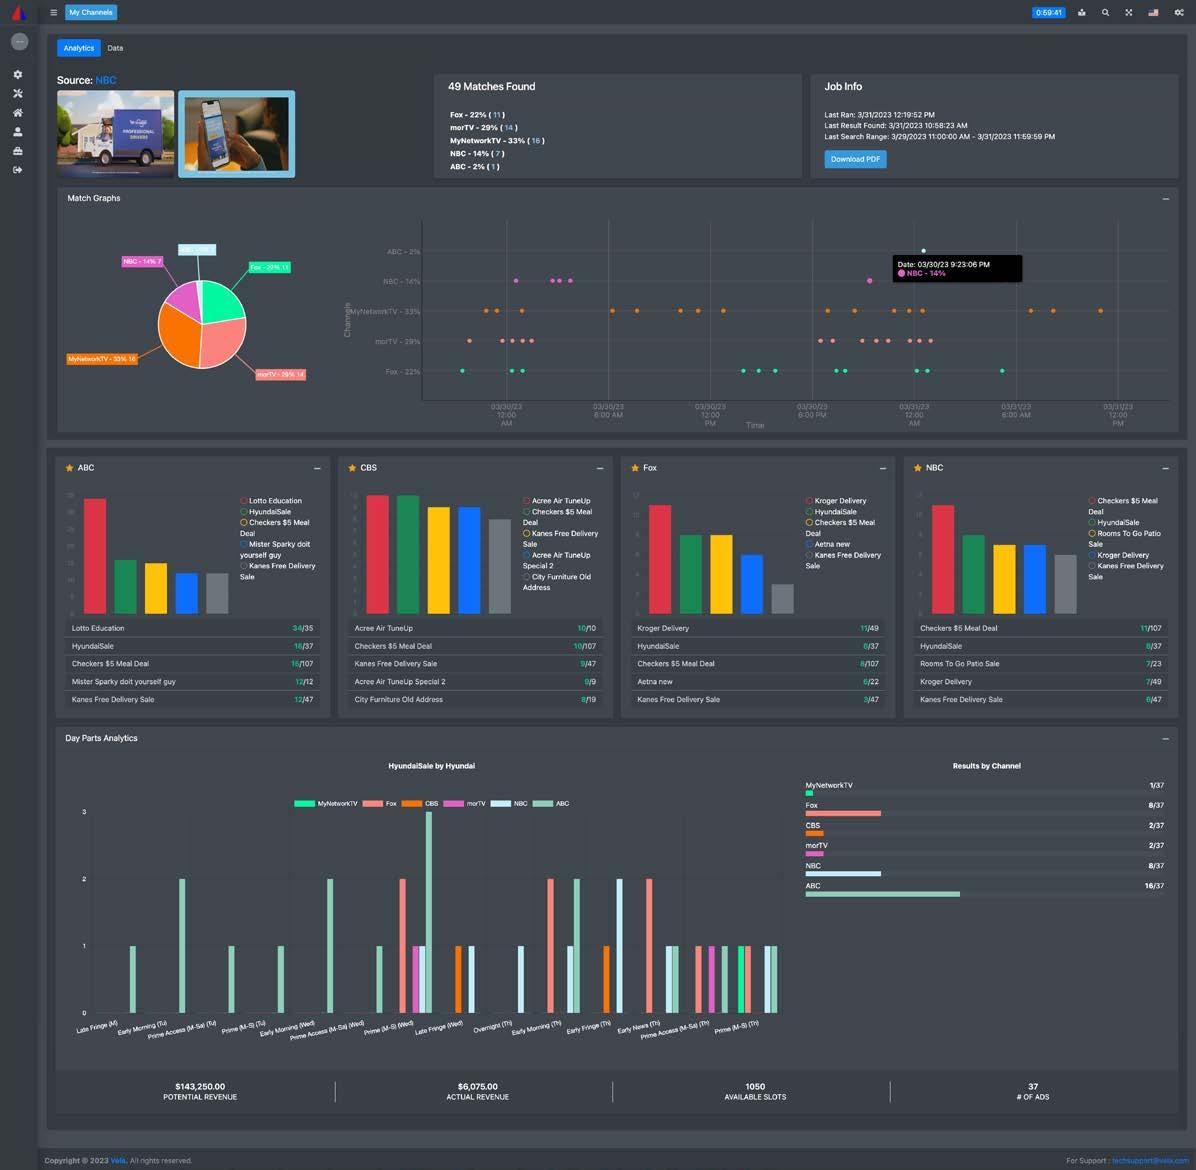This screenshot has width=1196, height=1170.
Task: Switch to the Analytics tab
Action: [x=79, y=48]
